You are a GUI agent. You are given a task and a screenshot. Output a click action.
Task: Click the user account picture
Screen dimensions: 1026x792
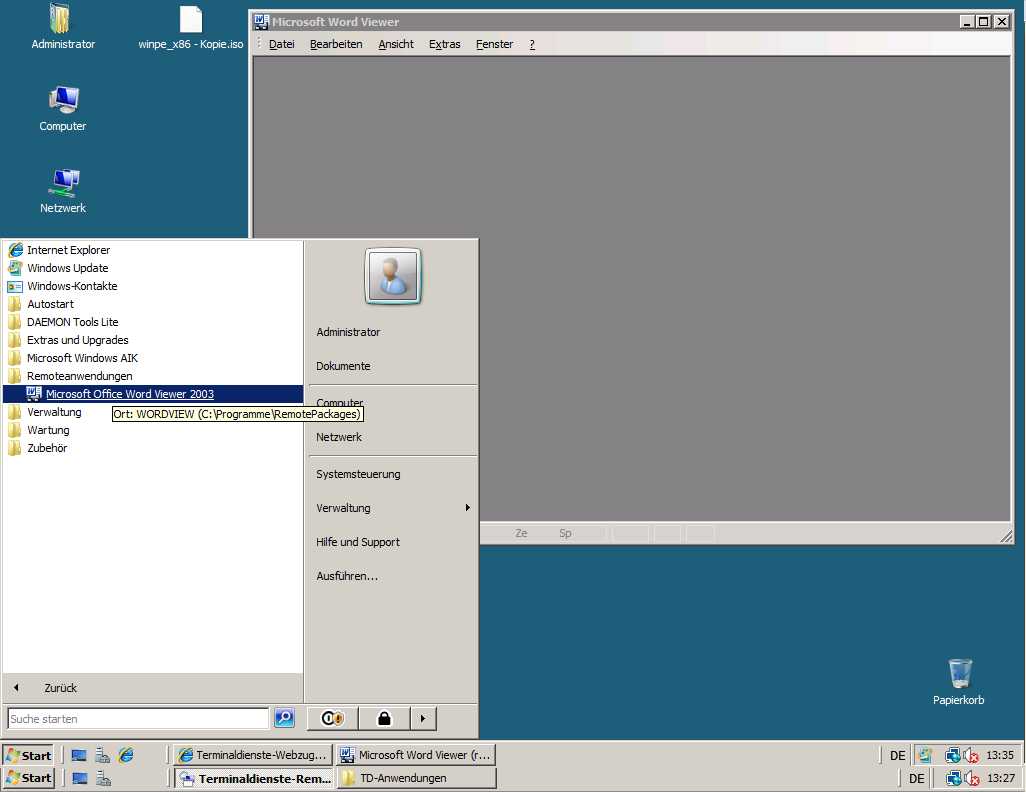pos(393,276)
